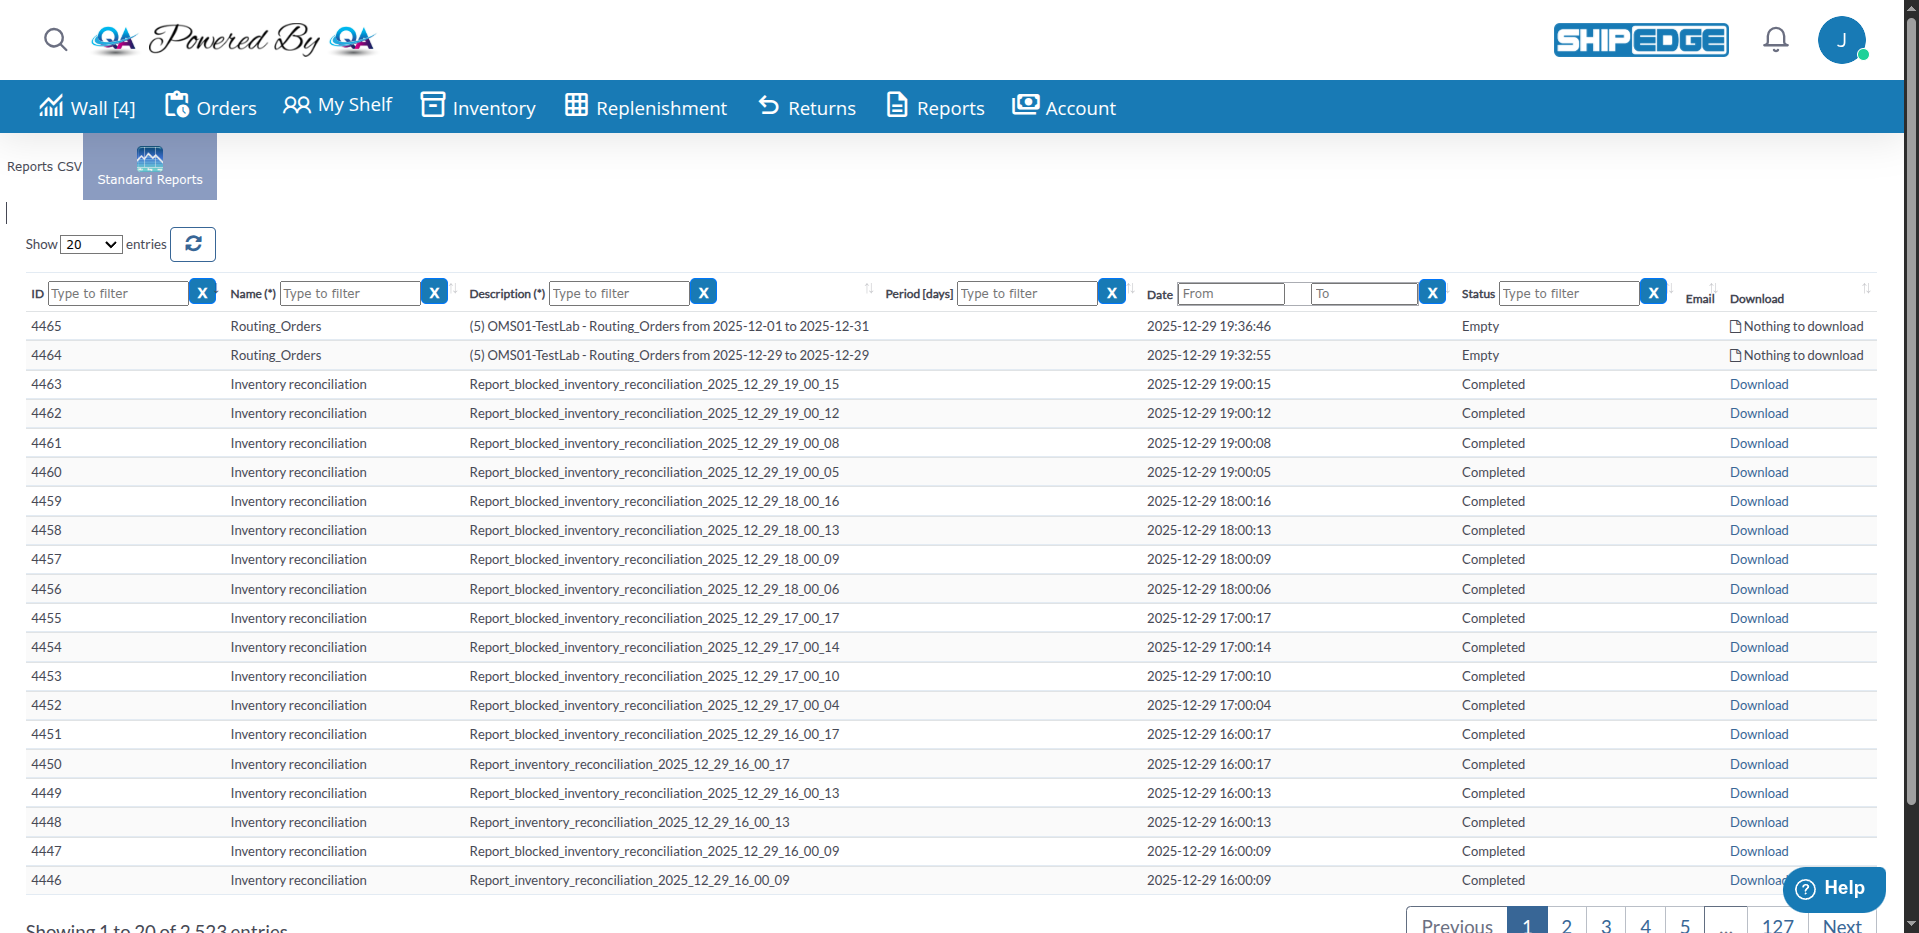Download report 4460
Image resolution: width=1919 pixels, height=933 pixels.
click(x=1759, y=473)
